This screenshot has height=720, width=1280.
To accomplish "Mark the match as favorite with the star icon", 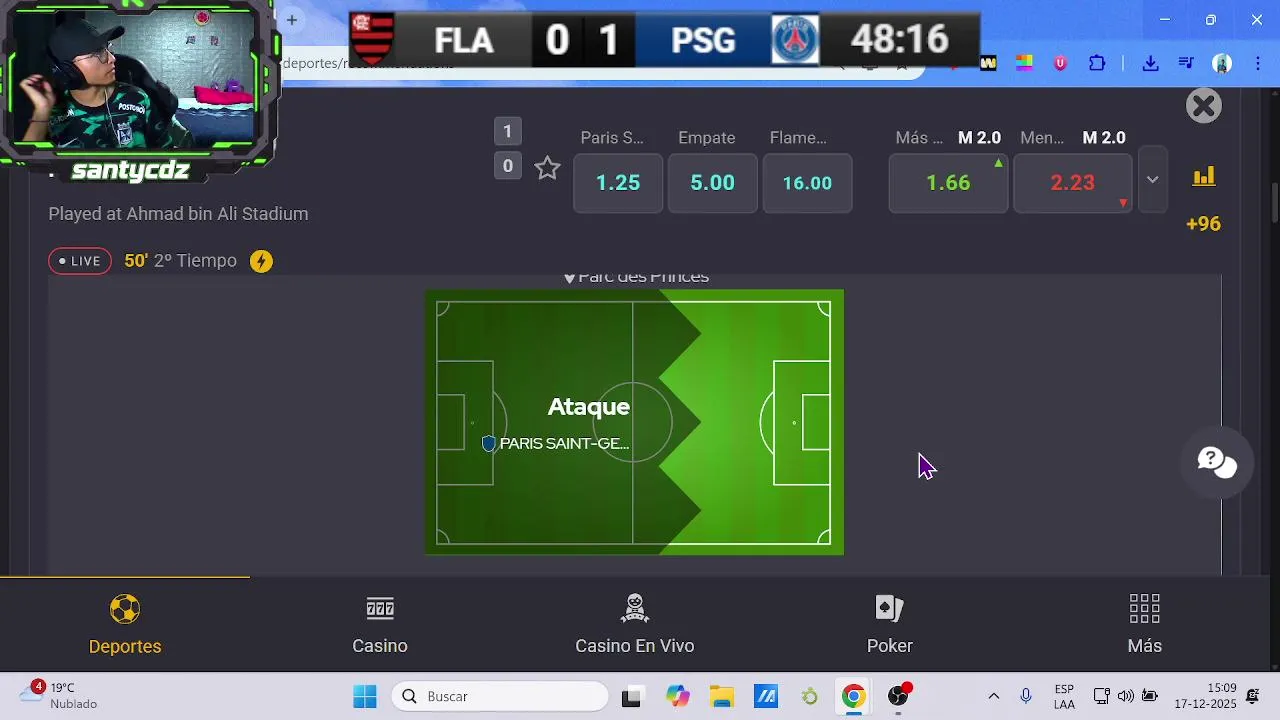I will pos(547,168).
